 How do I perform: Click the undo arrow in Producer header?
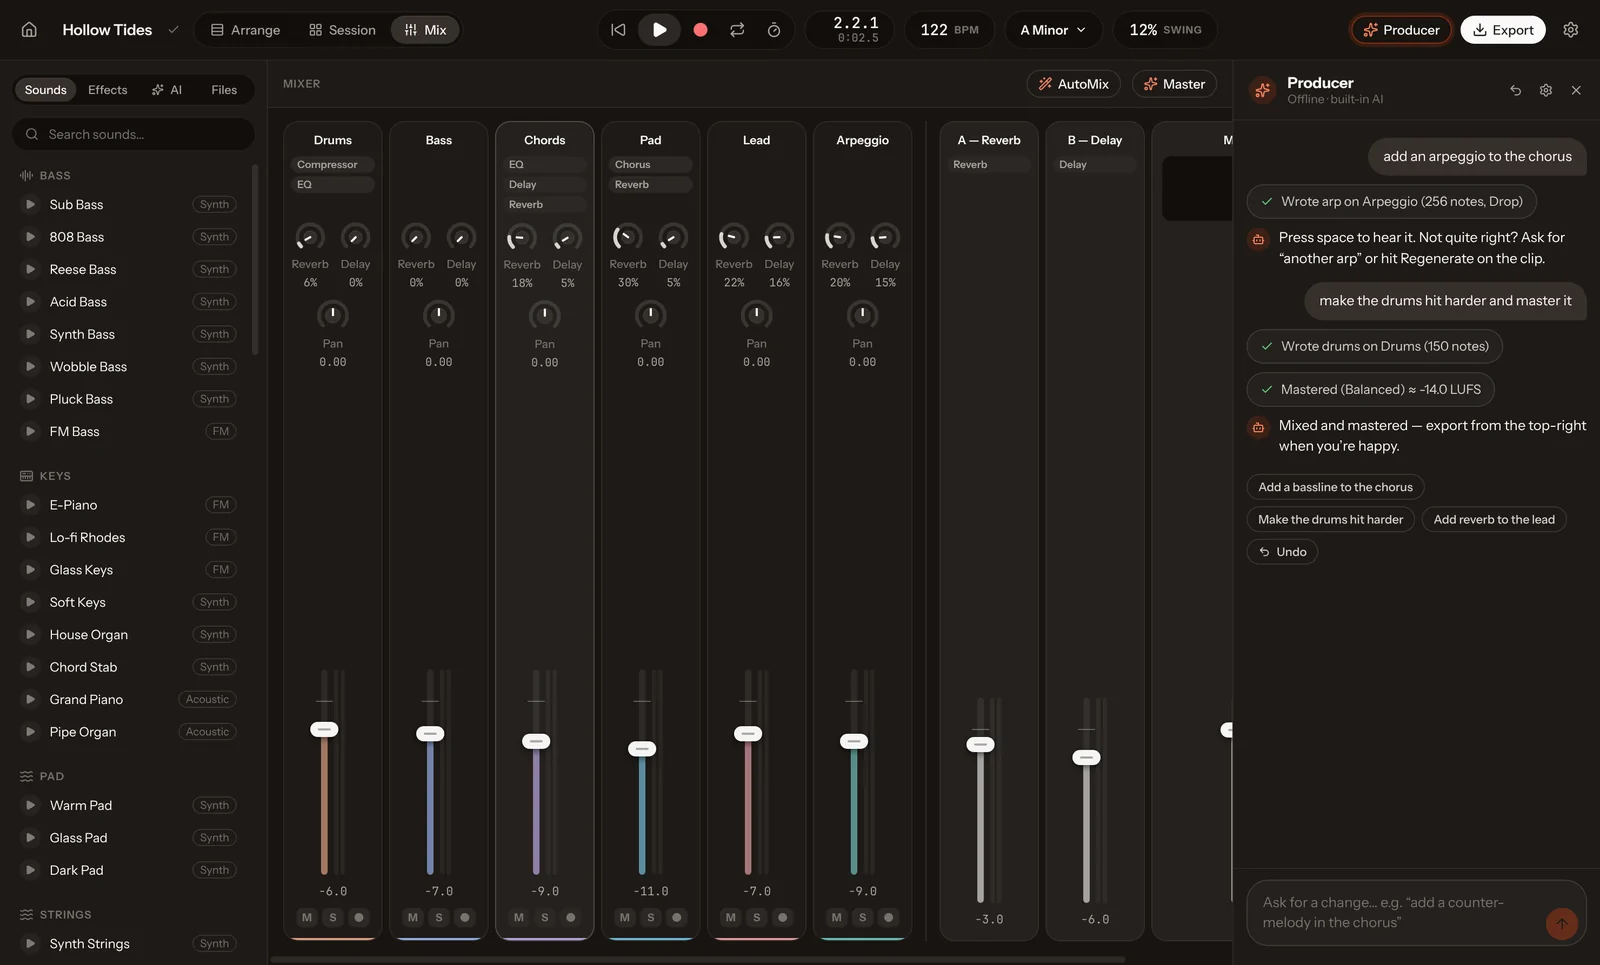pos(1515,90)
